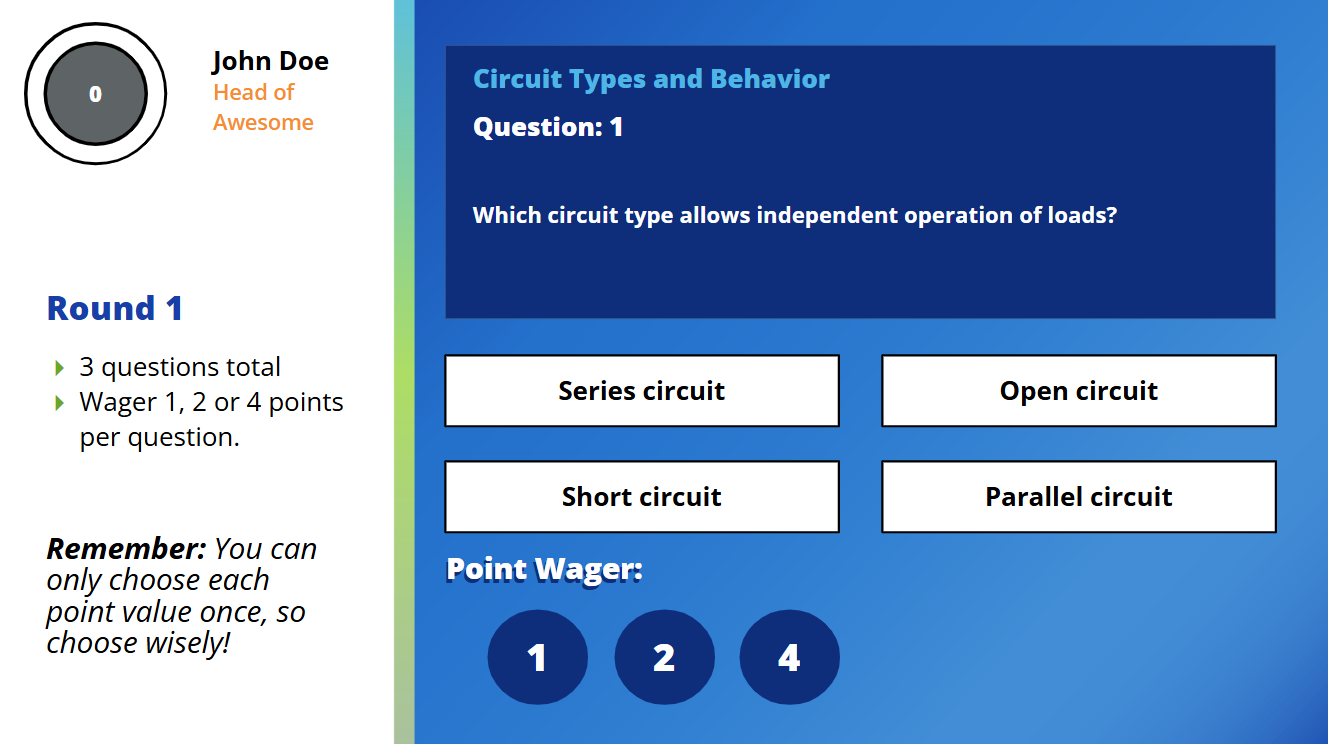Image resolution: width=1328 pixels, height=744 pixels.
Task: Expand the 3 questions total bullet arrow
Action: [59, 366]
